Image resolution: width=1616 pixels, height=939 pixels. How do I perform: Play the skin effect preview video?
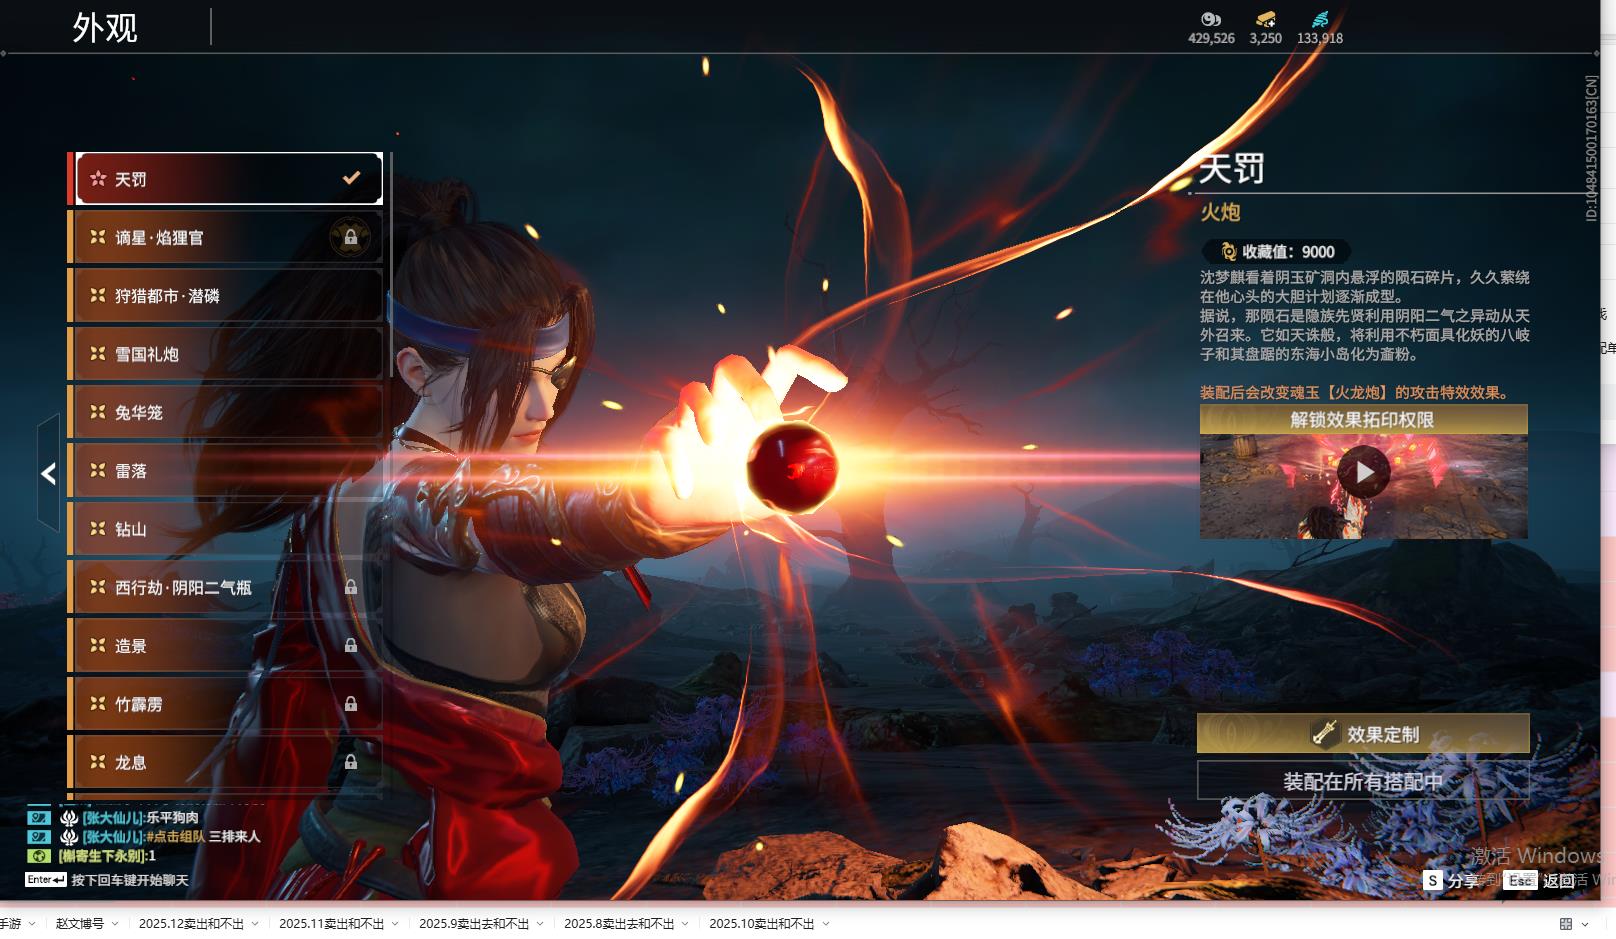point(1364,472)
